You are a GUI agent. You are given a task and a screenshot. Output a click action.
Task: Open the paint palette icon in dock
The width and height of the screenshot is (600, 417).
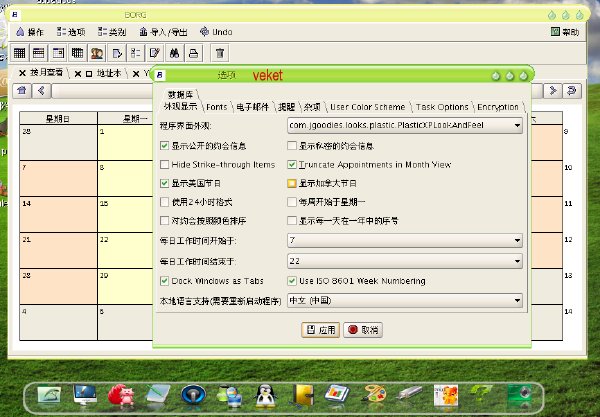click(374, 394)
